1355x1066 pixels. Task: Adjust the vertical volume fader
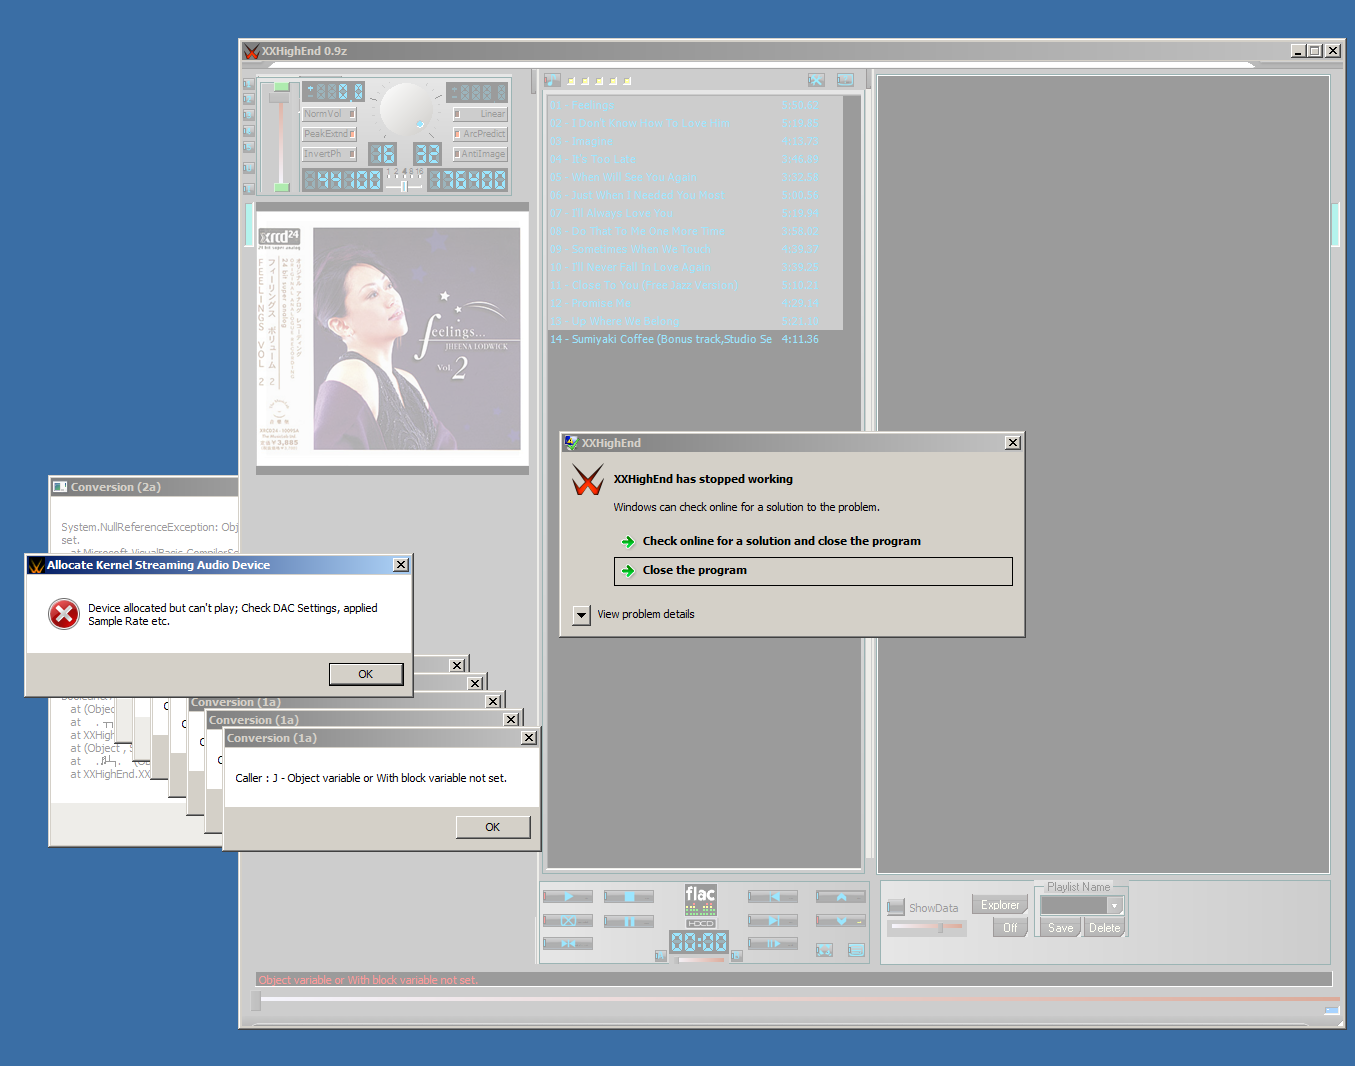coord(281,98)
